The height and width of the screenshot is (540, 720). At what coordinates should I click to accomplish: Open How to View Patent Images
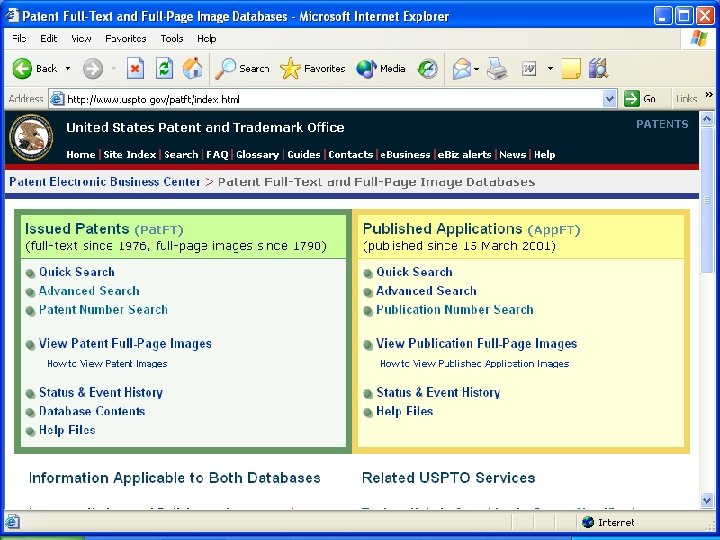(107, 364)
